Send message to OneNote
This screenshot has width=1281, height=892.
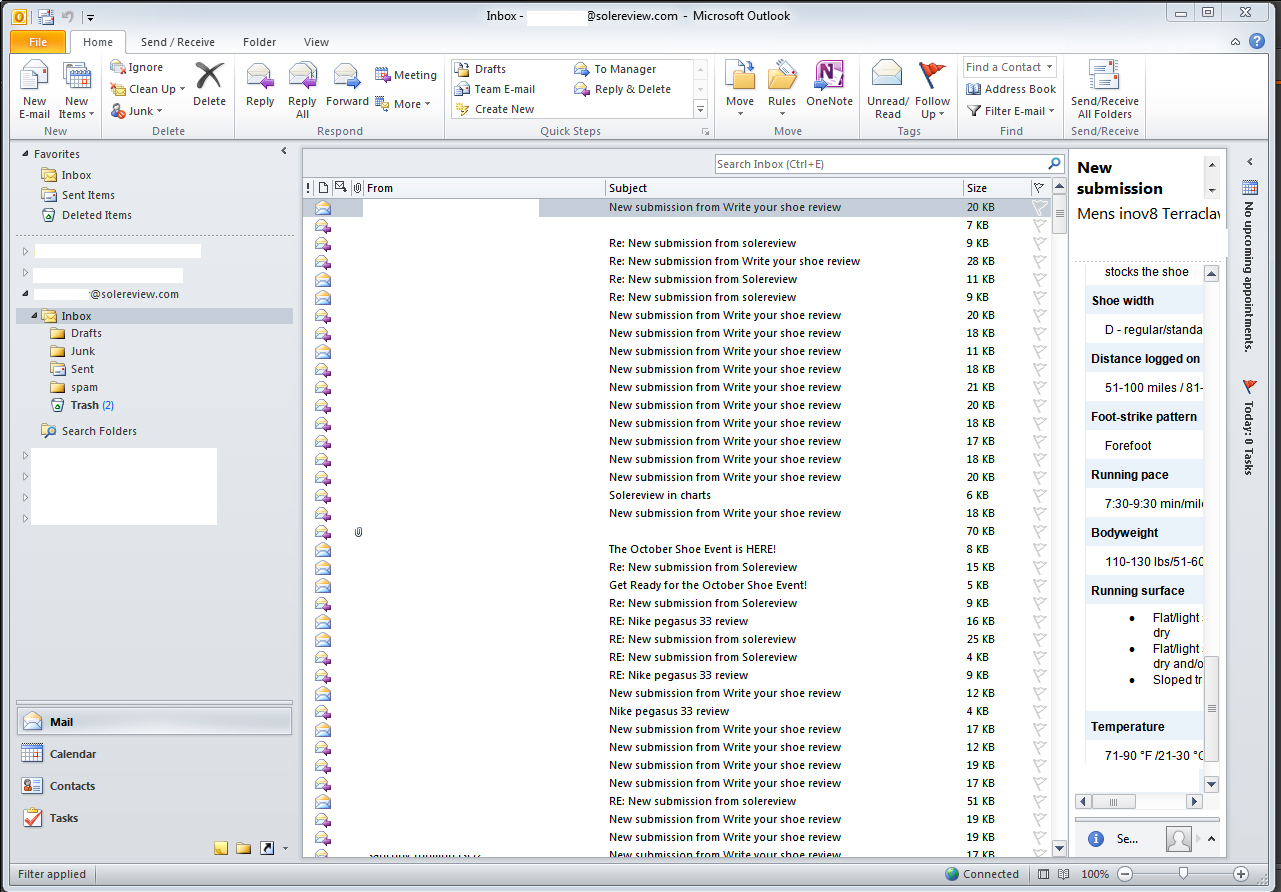(830, 85)
